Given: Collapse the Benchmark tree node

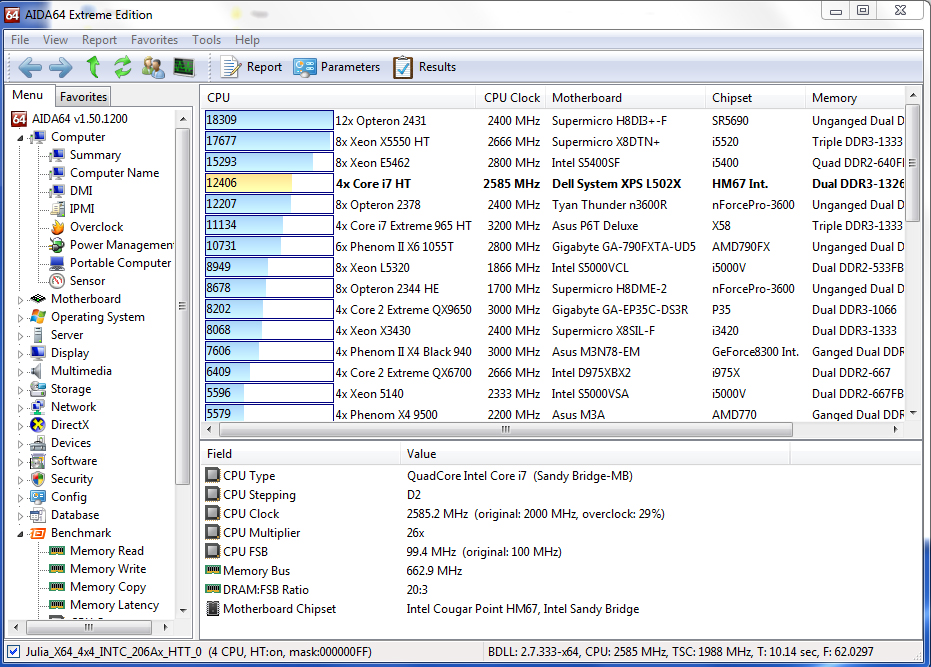Looking at the screenshot, I should [x=20, y=534].
